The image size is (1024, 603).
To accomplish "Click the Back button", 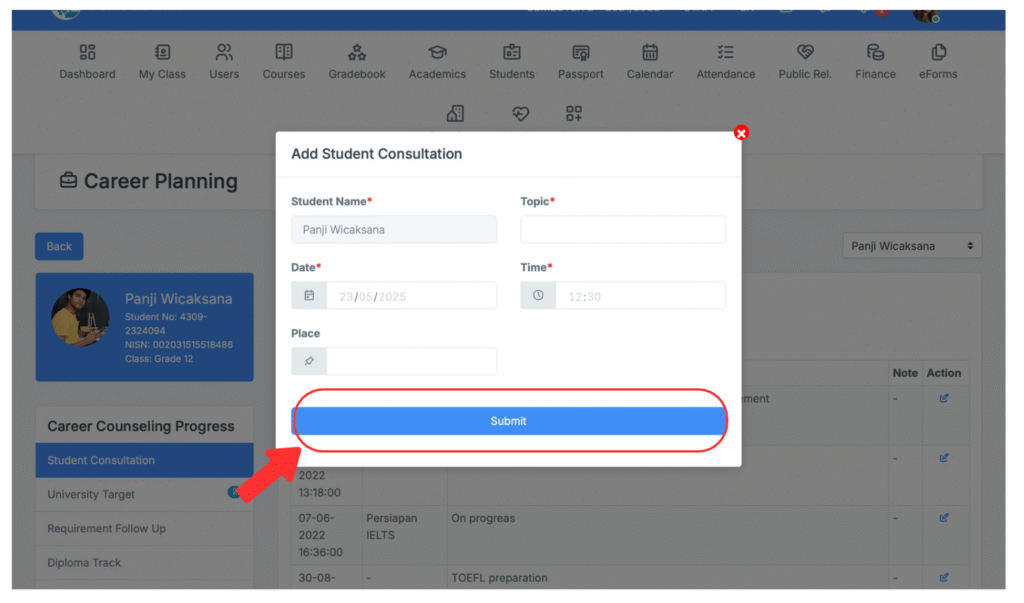I will point(59,247).
